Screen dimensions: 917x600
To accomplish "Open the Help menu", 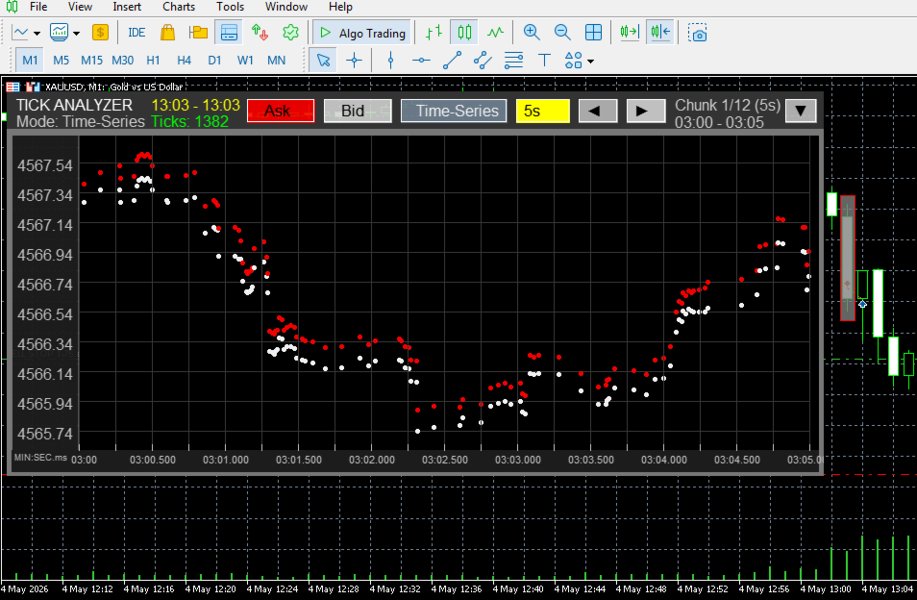I will [340, 7].
